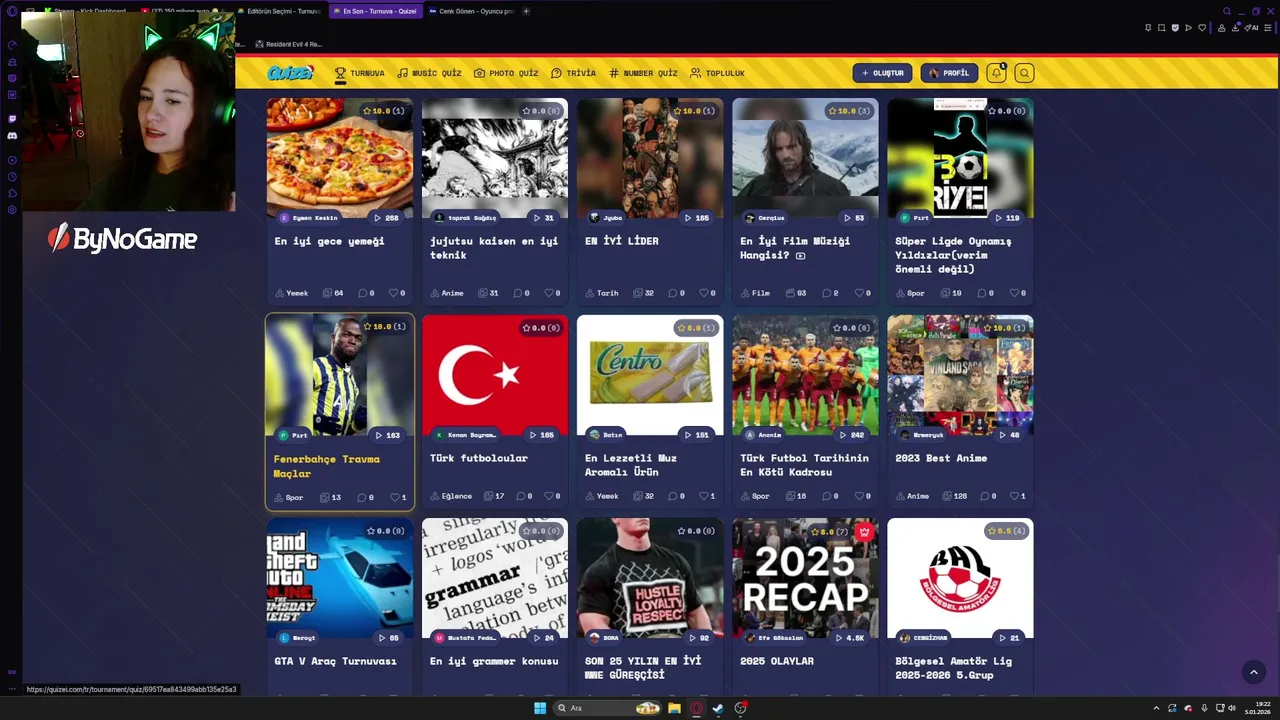Viewport: 1280px width, 720px height.
Task: Click the 5.5 rating badge on Bölgesel Amatör
Action: [1004, 531]
